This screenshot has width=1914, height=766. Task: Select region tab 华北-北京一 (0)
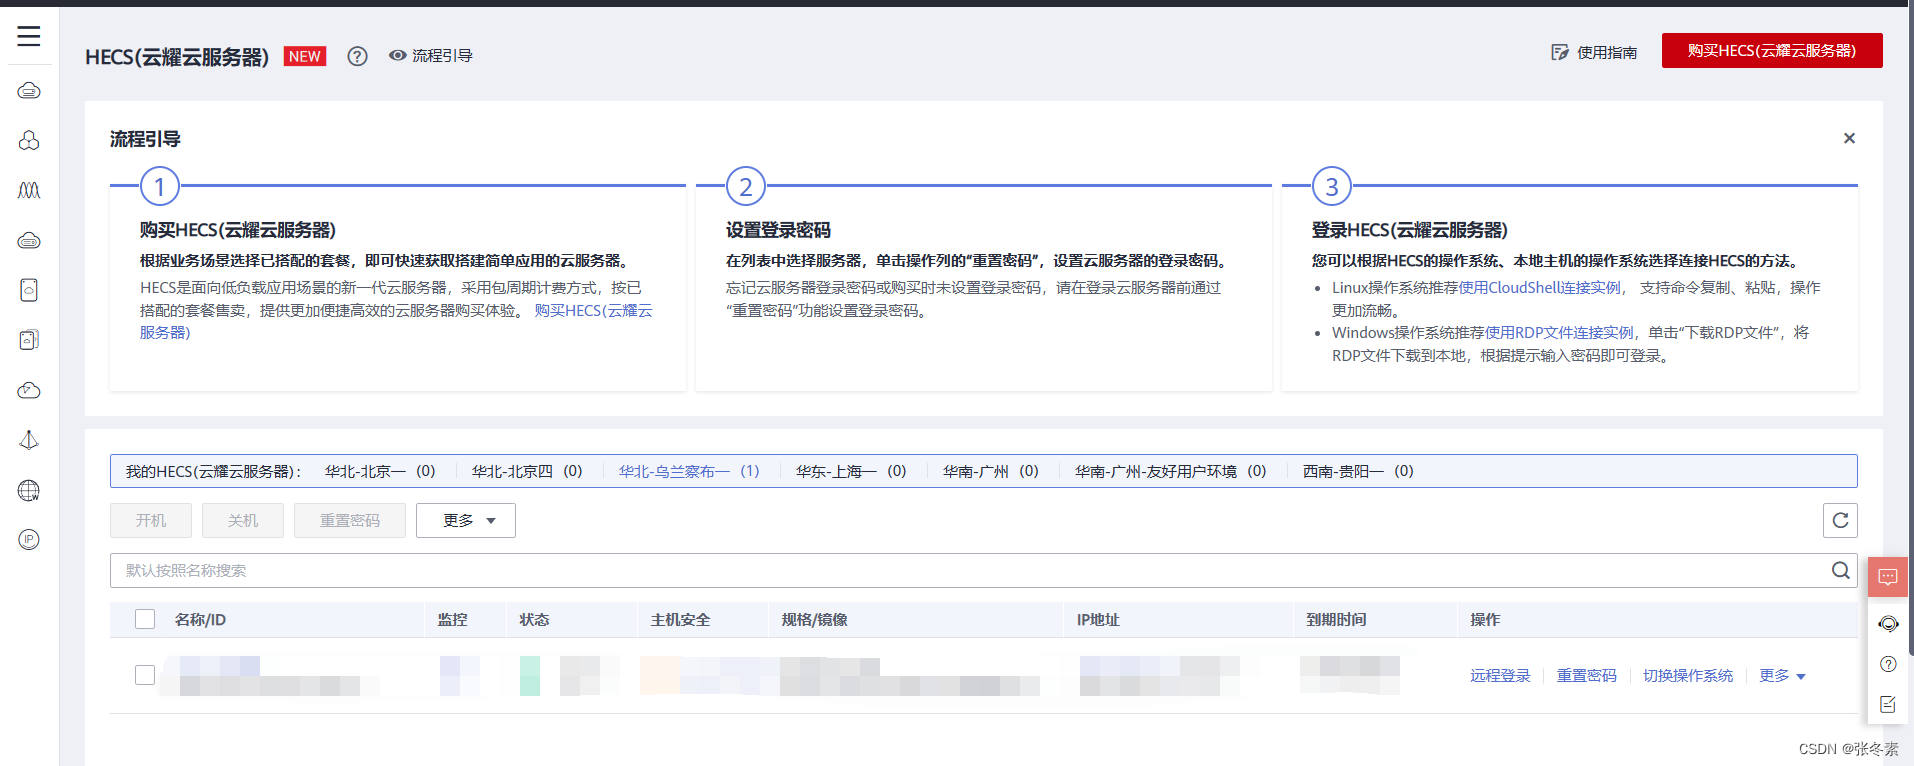(x=380, y=471)
